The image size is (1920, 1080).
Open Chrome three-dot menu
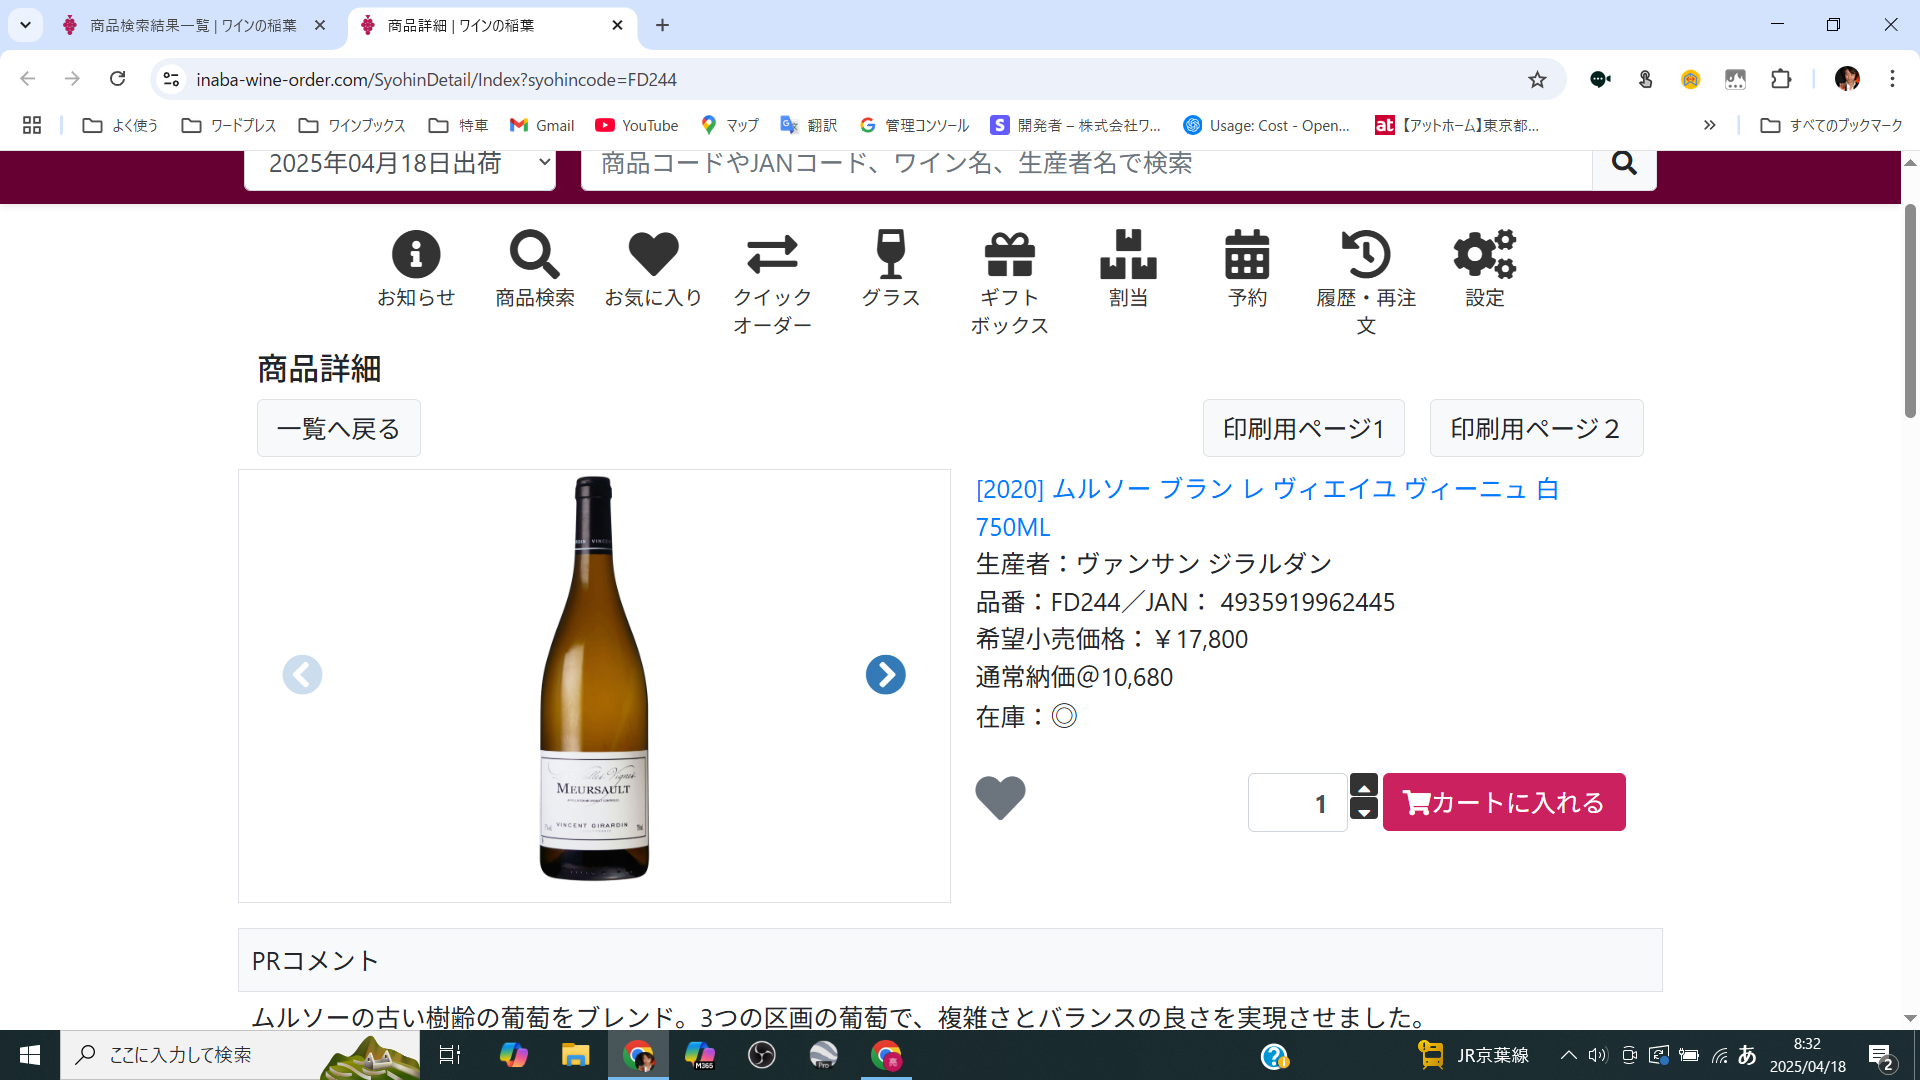coord(1892,79)
